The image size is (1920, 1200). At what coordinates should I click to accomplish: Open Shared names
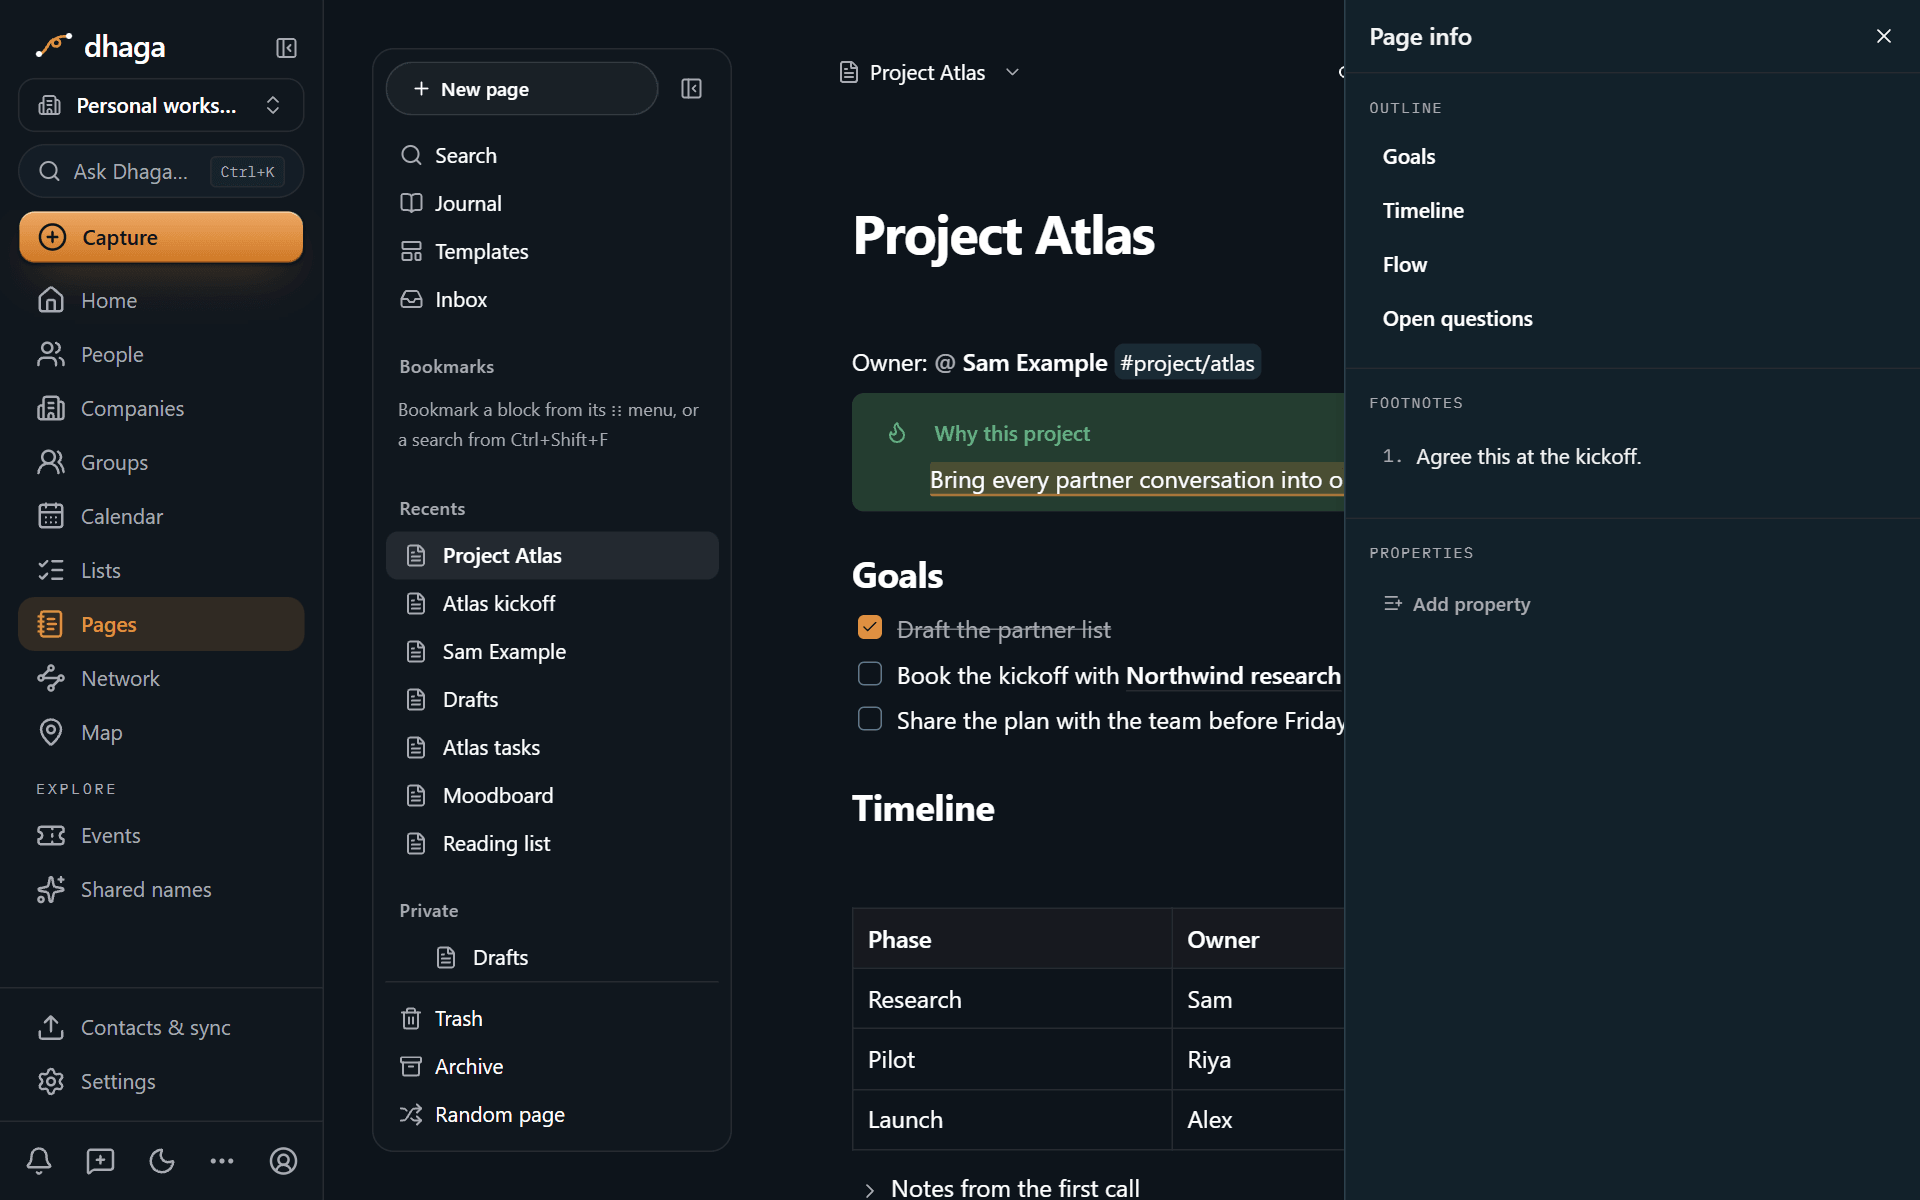pos(161,889)
